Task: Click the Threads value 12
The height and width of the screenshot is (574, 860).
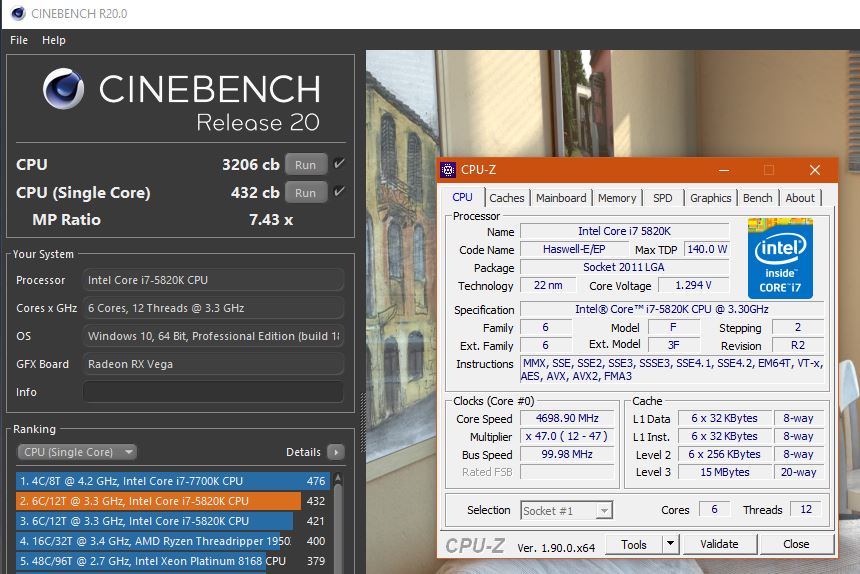Action: 806,509
